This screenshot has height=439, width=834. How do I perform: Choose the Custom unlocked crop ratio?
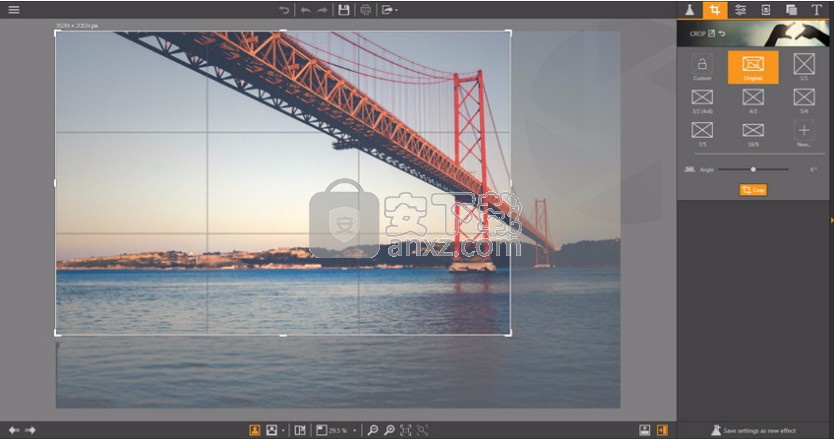[702, 68]
